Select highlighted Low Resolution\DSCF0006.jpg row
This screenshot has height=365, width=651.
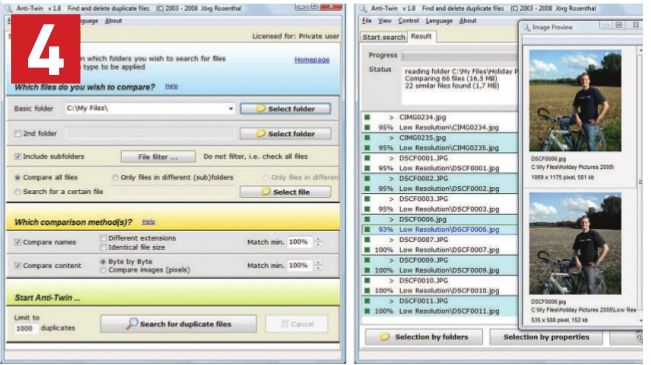440,230
